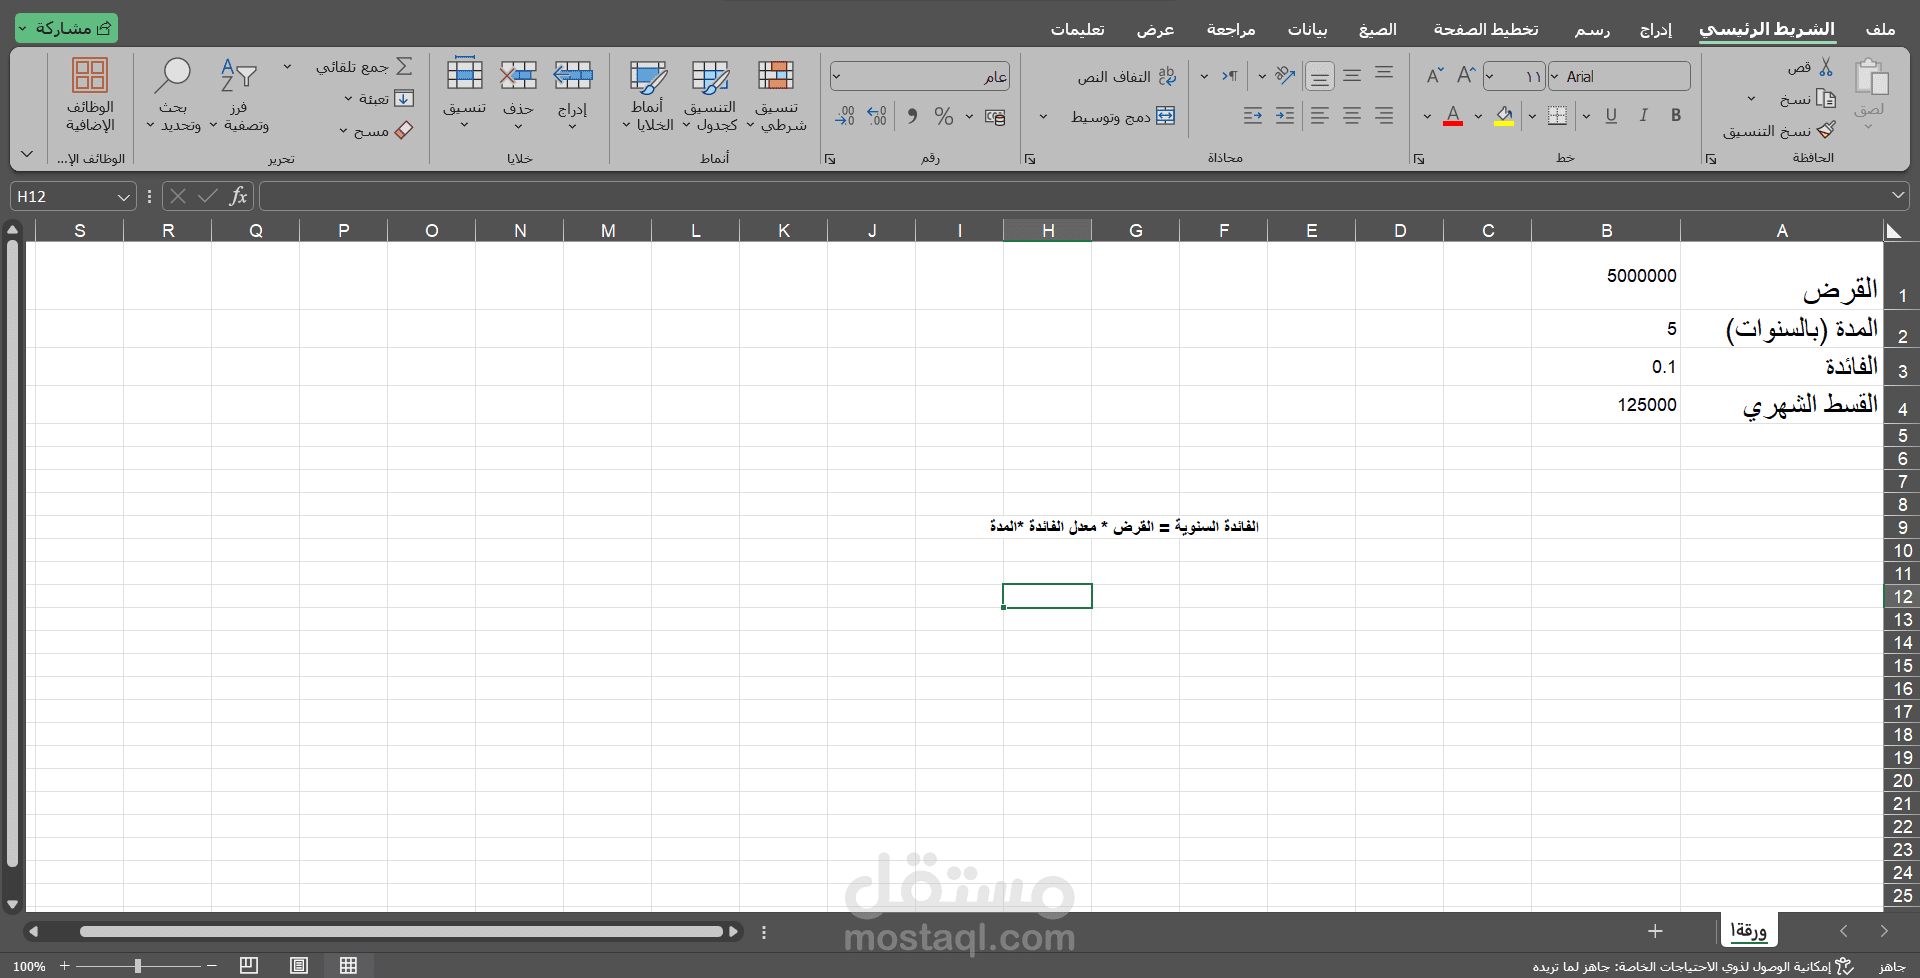This screenshot has height=978, width=1920.
Task: Switch to the Page Layout (تخطيط الصفحة) tab
Action: pos(1486,29)
